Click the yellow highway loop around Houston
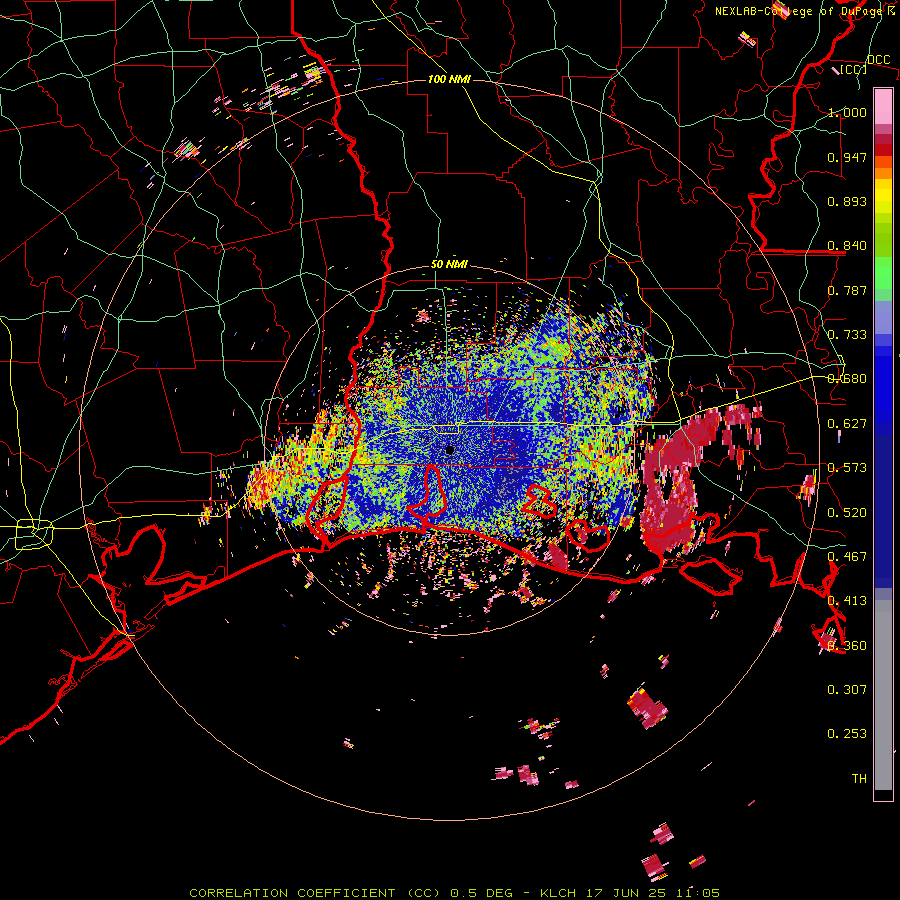Screen dimensions: 900x900 point(34,533)
